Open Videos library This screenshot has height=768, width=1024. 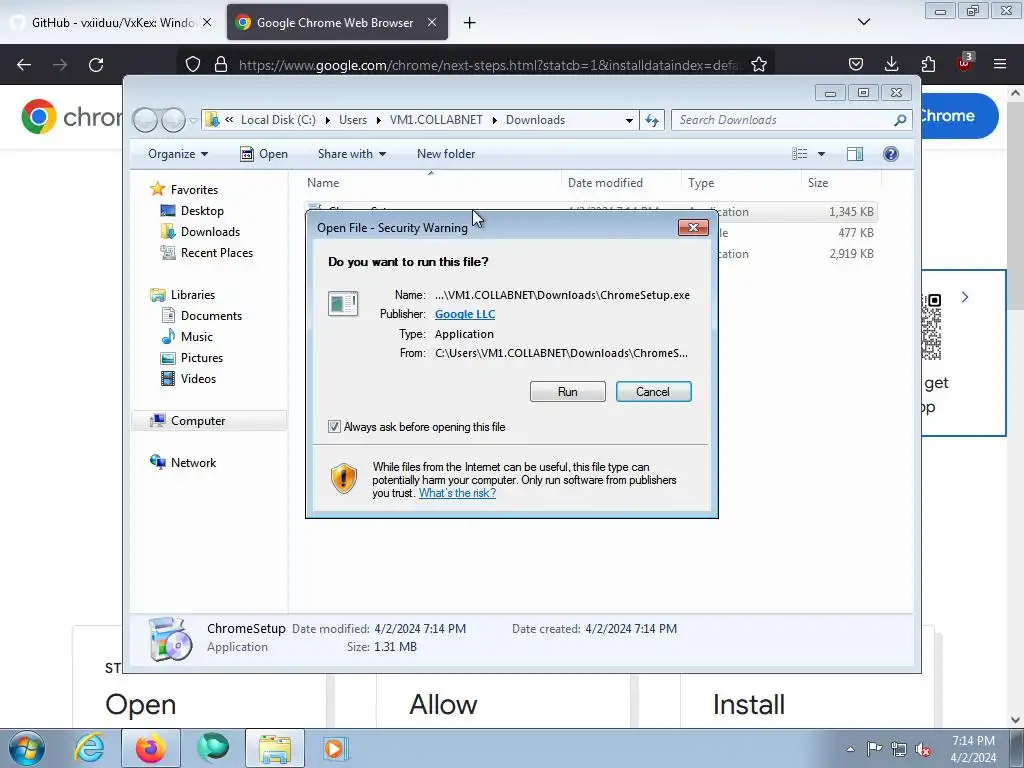point(189,379)
